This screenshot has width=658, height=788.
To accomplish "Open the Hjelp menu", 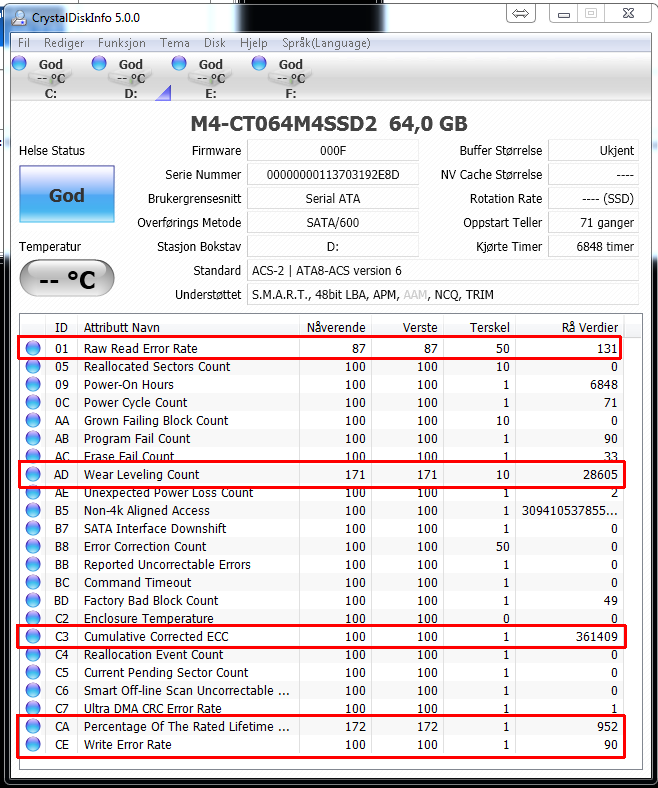I will click(254, 43).
